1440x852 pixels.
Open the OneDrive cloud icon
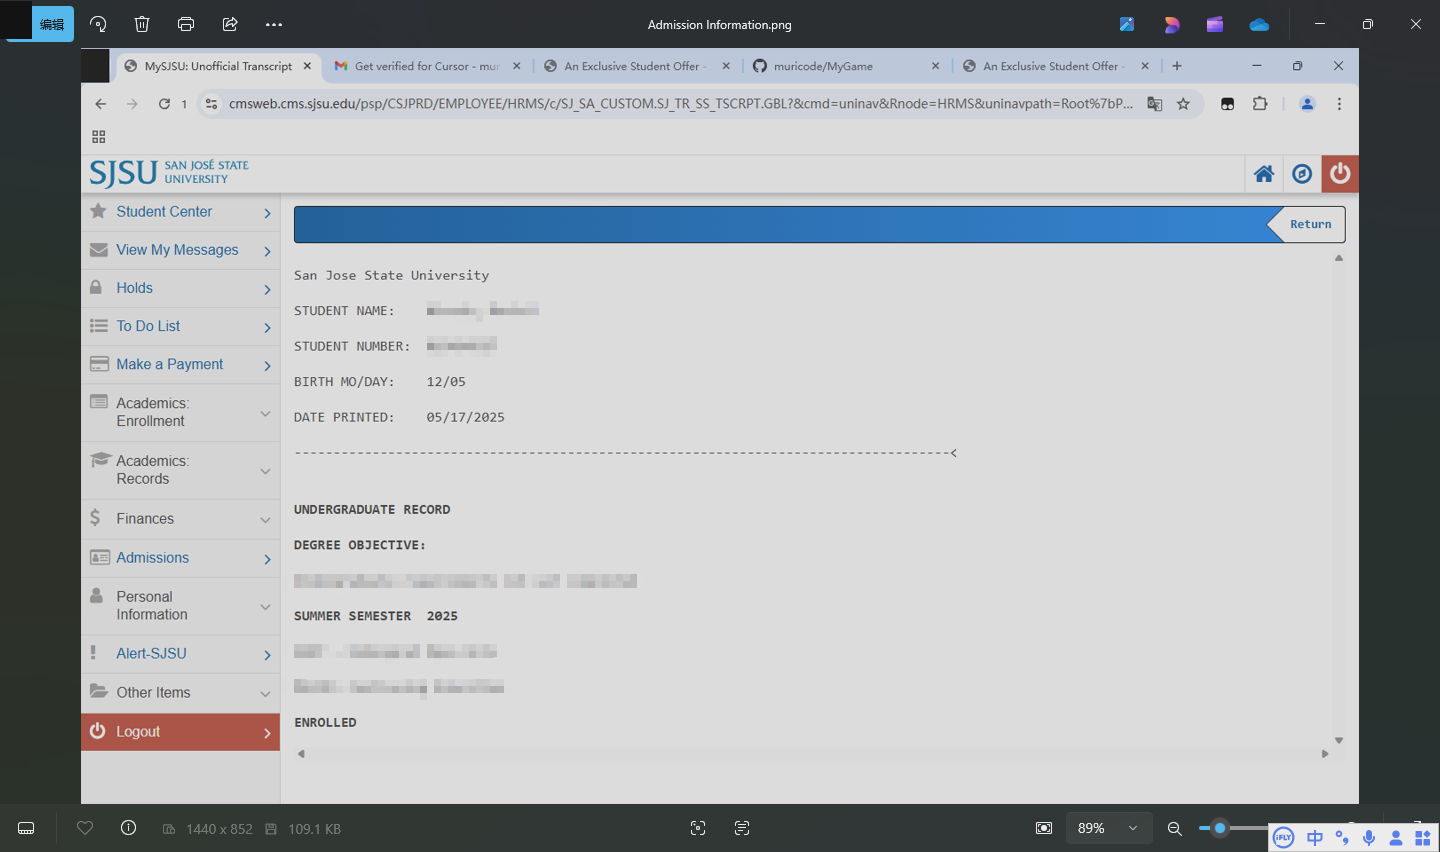point(1259,24)
